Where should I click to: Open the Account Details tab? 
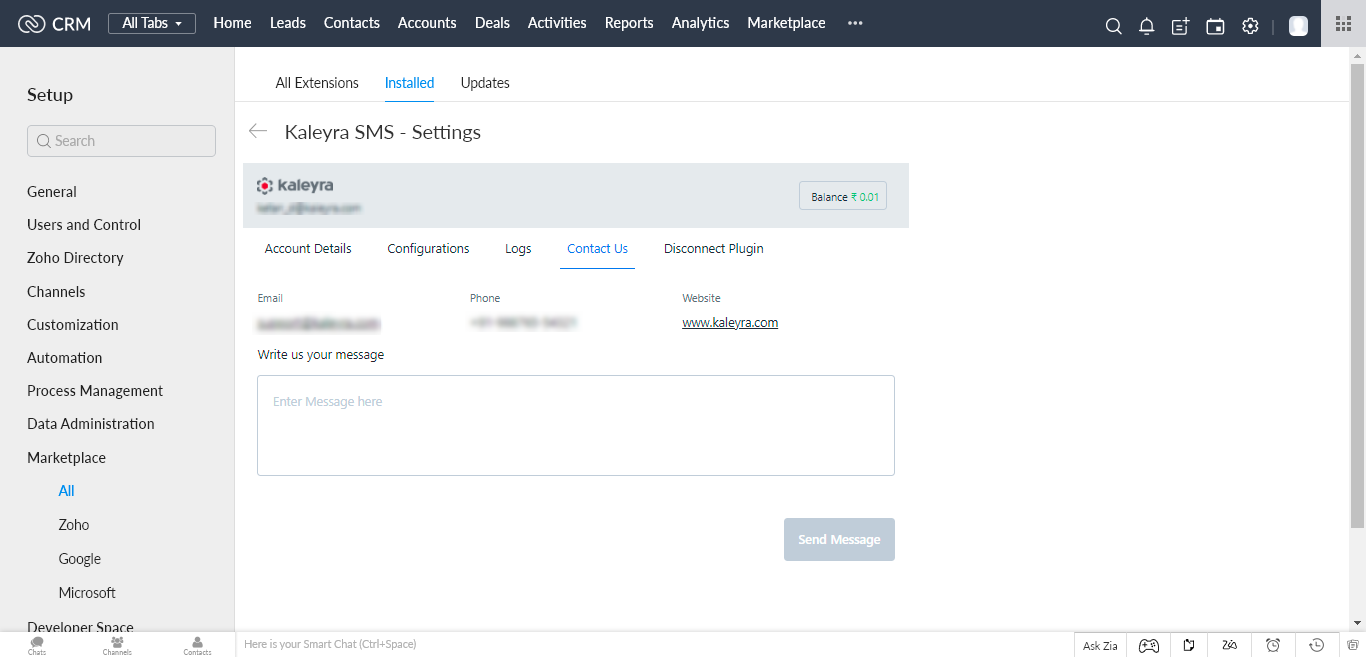click(308, 248)
